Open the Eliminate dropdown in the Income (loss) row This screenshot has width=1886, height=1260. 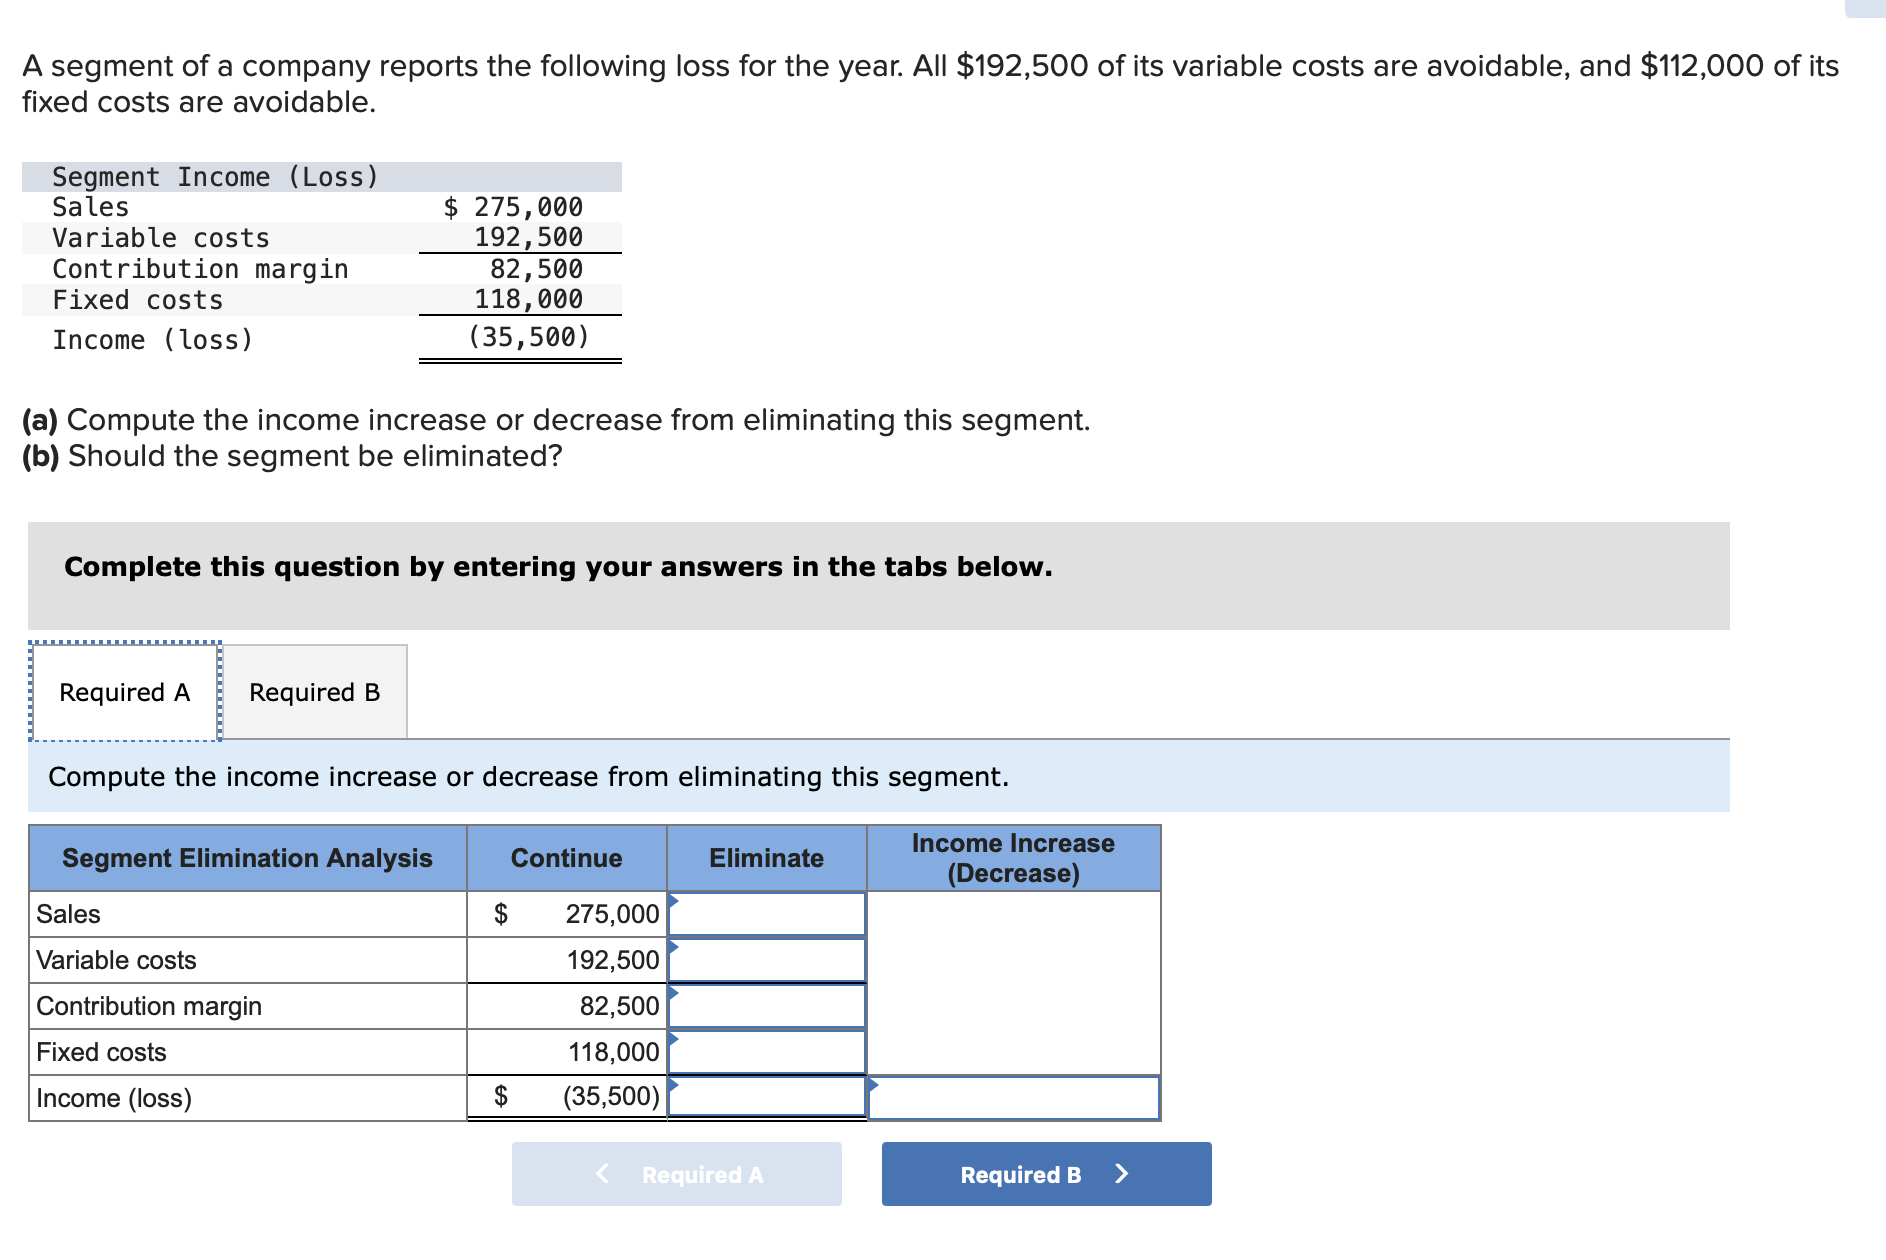(x=765, y=1097)
